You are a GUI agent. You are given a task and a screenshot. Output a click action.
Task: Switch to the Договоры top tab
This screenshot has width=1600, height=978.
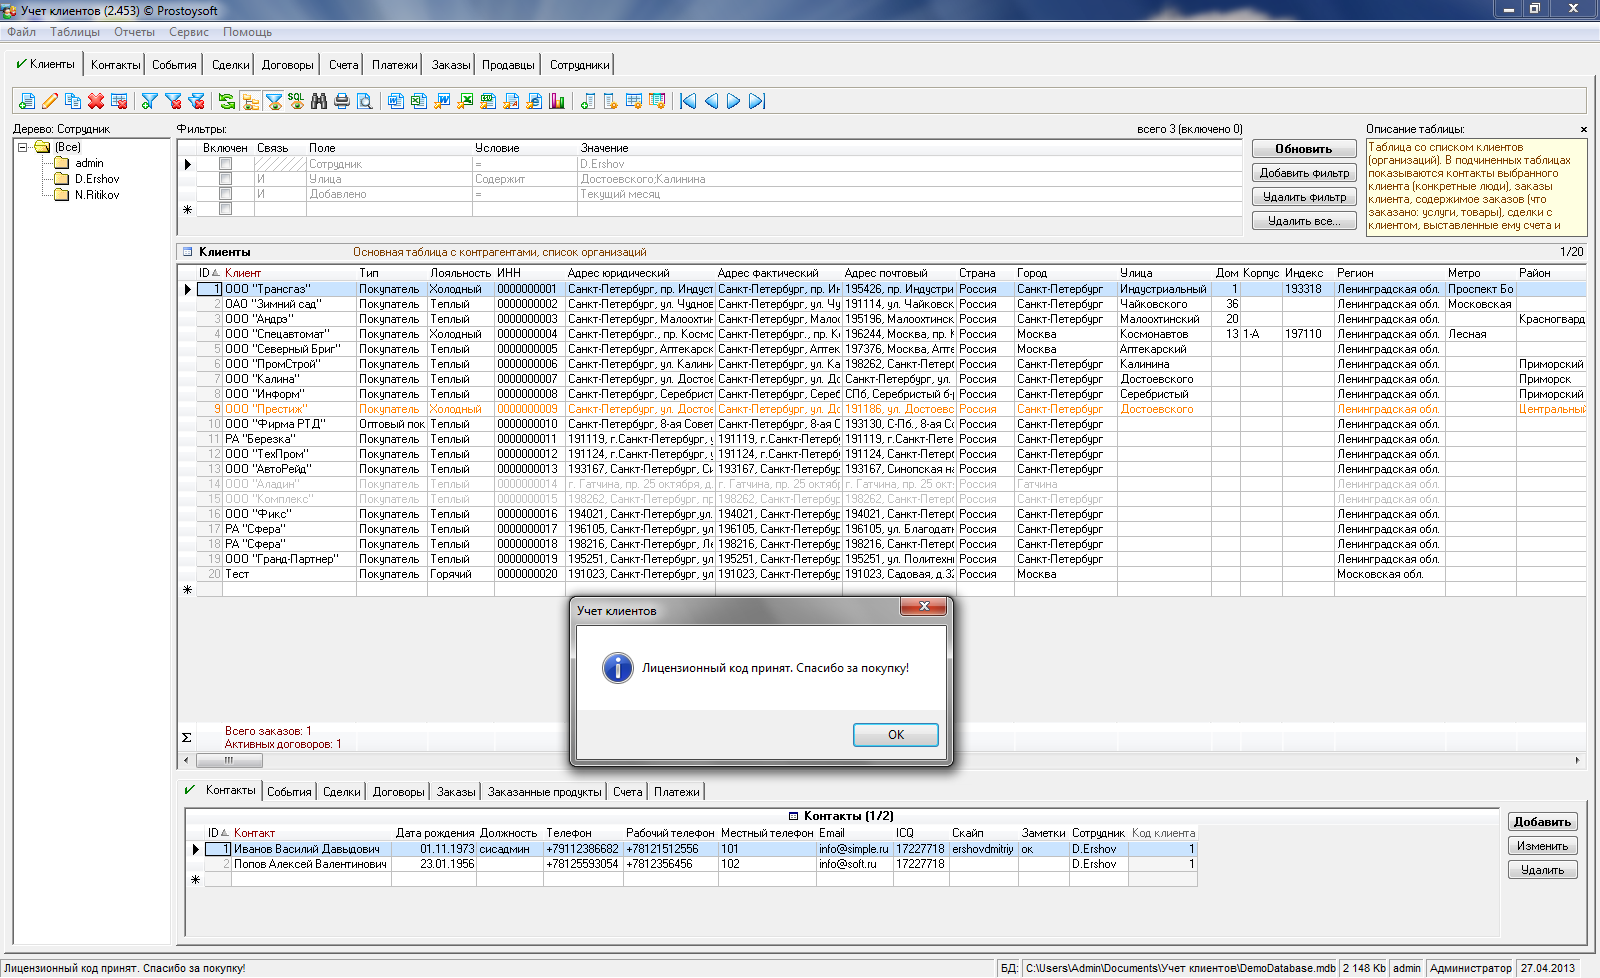287,65
